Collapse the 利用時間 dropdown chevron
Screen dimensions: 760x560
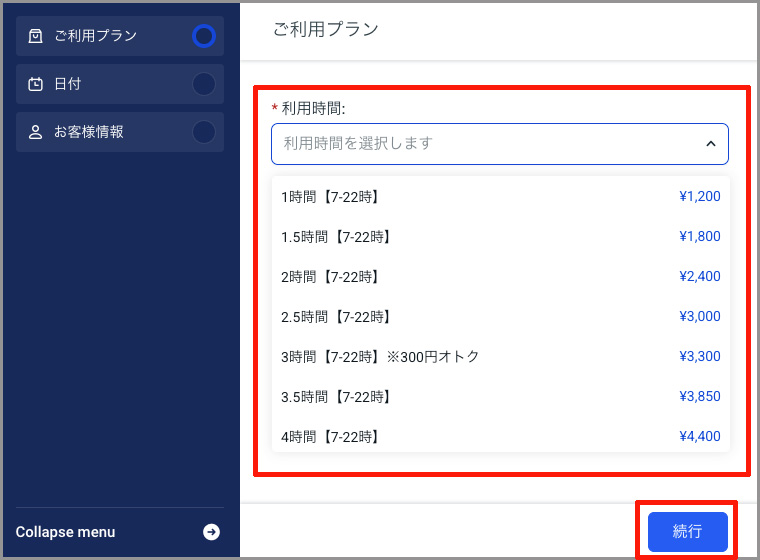(x=711, y=144)
